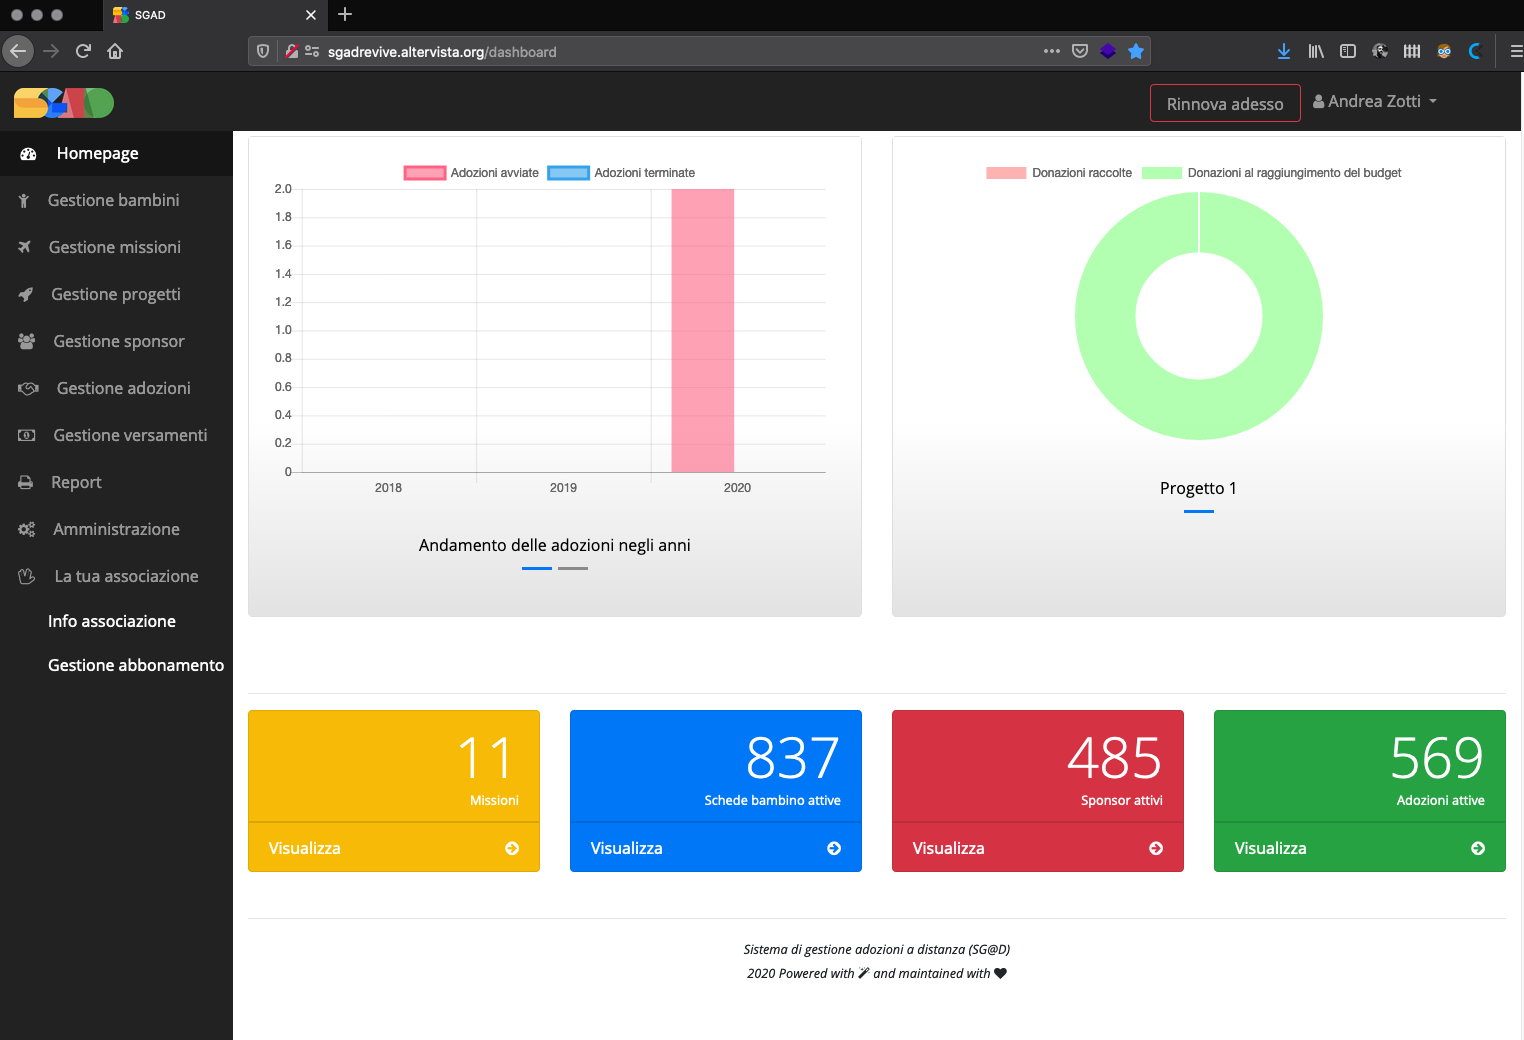
Task: Click the Gestione bambini child icon
Action: [24, 201]
